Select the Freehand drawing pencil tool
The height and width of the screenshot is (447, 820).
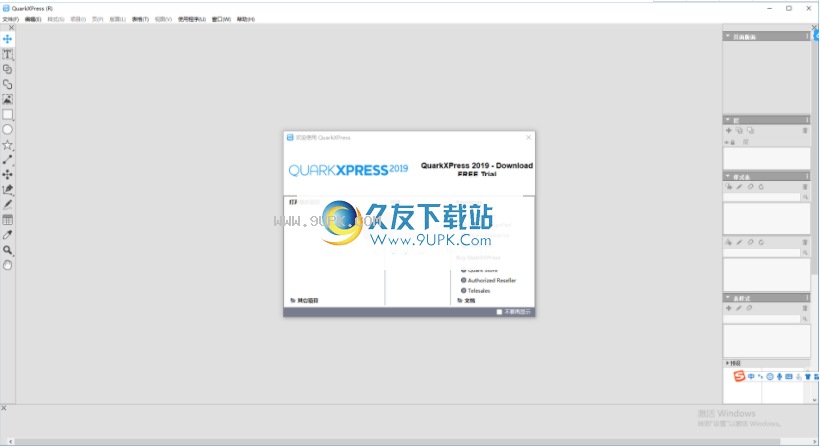click(x=7, y=205)
